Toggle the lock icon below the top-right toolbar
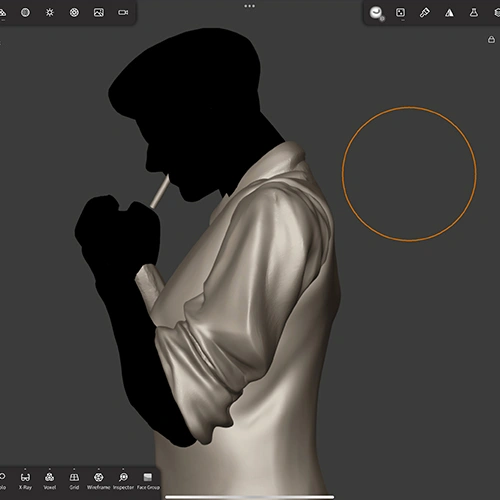The height and width of the screenshot is (500, 500). [x=491, y=40]
